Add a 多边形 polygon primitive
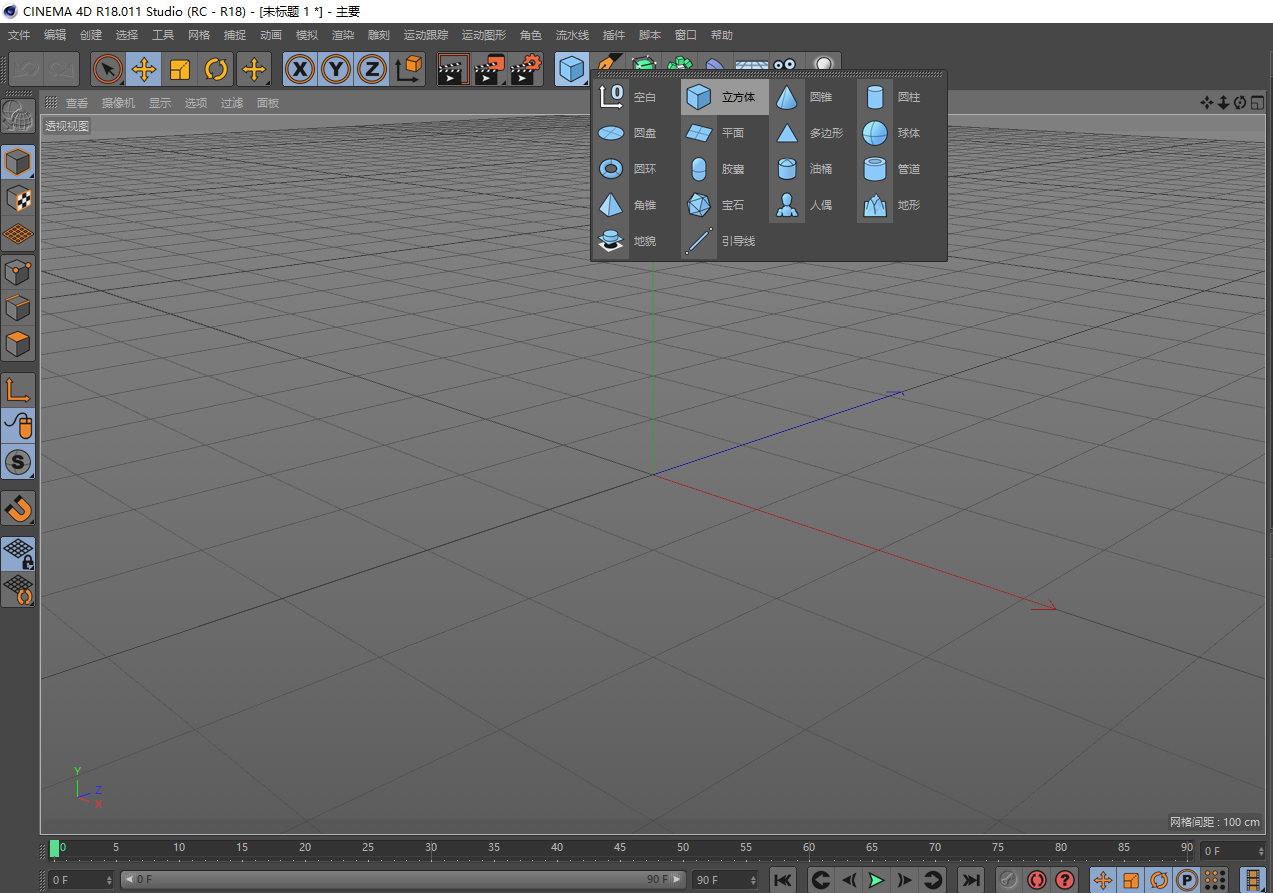Screen dimensions: 1273x893 [812, 133]
